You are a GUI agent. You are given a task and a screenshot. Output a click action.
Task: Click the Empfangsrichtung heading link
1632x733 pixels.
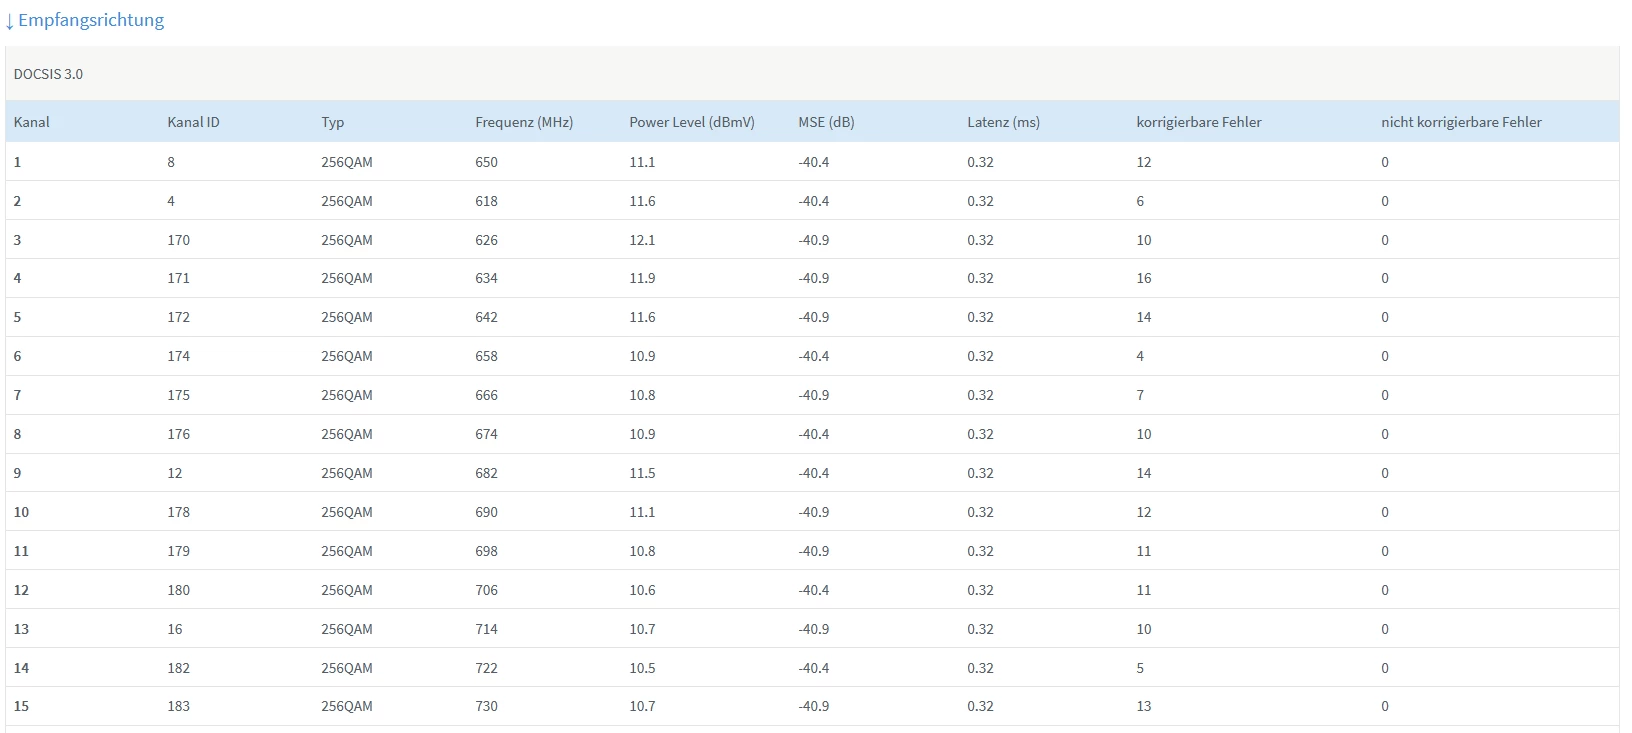(x=91, y=20)
